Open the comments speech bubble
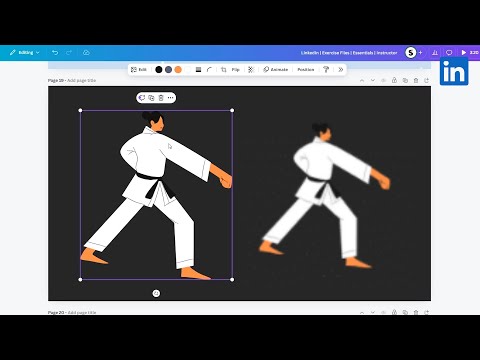Screen dimensions: 480x360 pyautogui.click(x=449, y=53)
